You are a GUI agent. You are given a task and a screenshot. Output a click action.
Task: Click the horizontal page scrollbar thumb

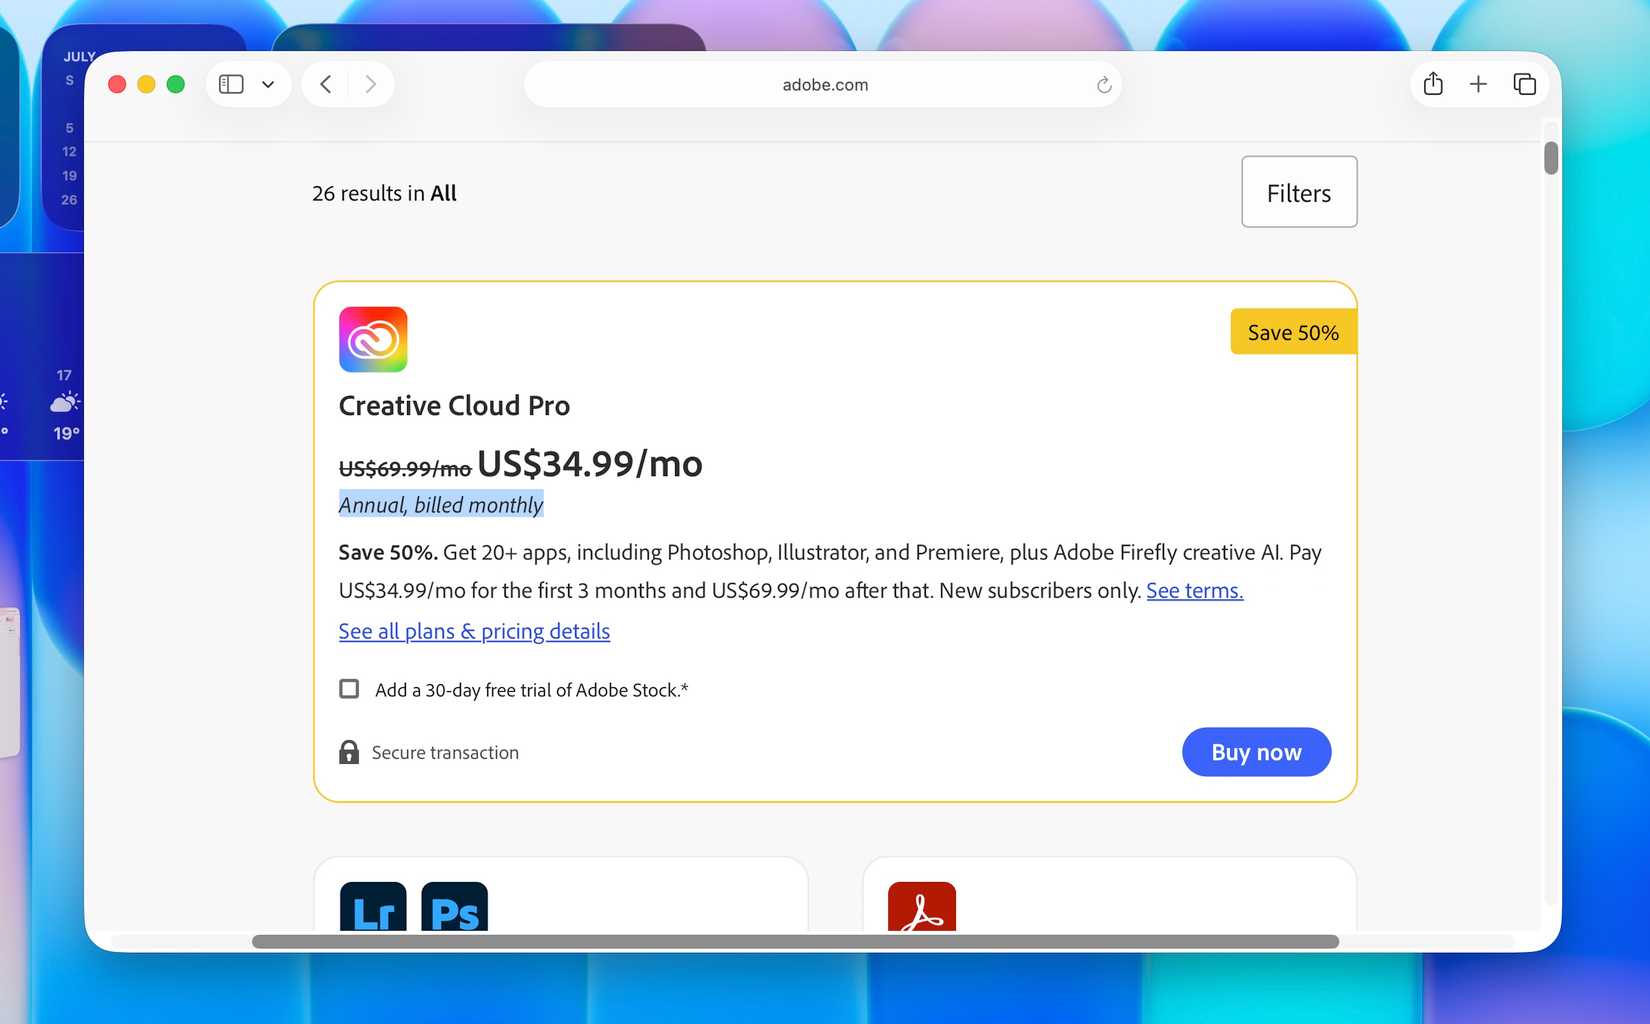point(795,942)
